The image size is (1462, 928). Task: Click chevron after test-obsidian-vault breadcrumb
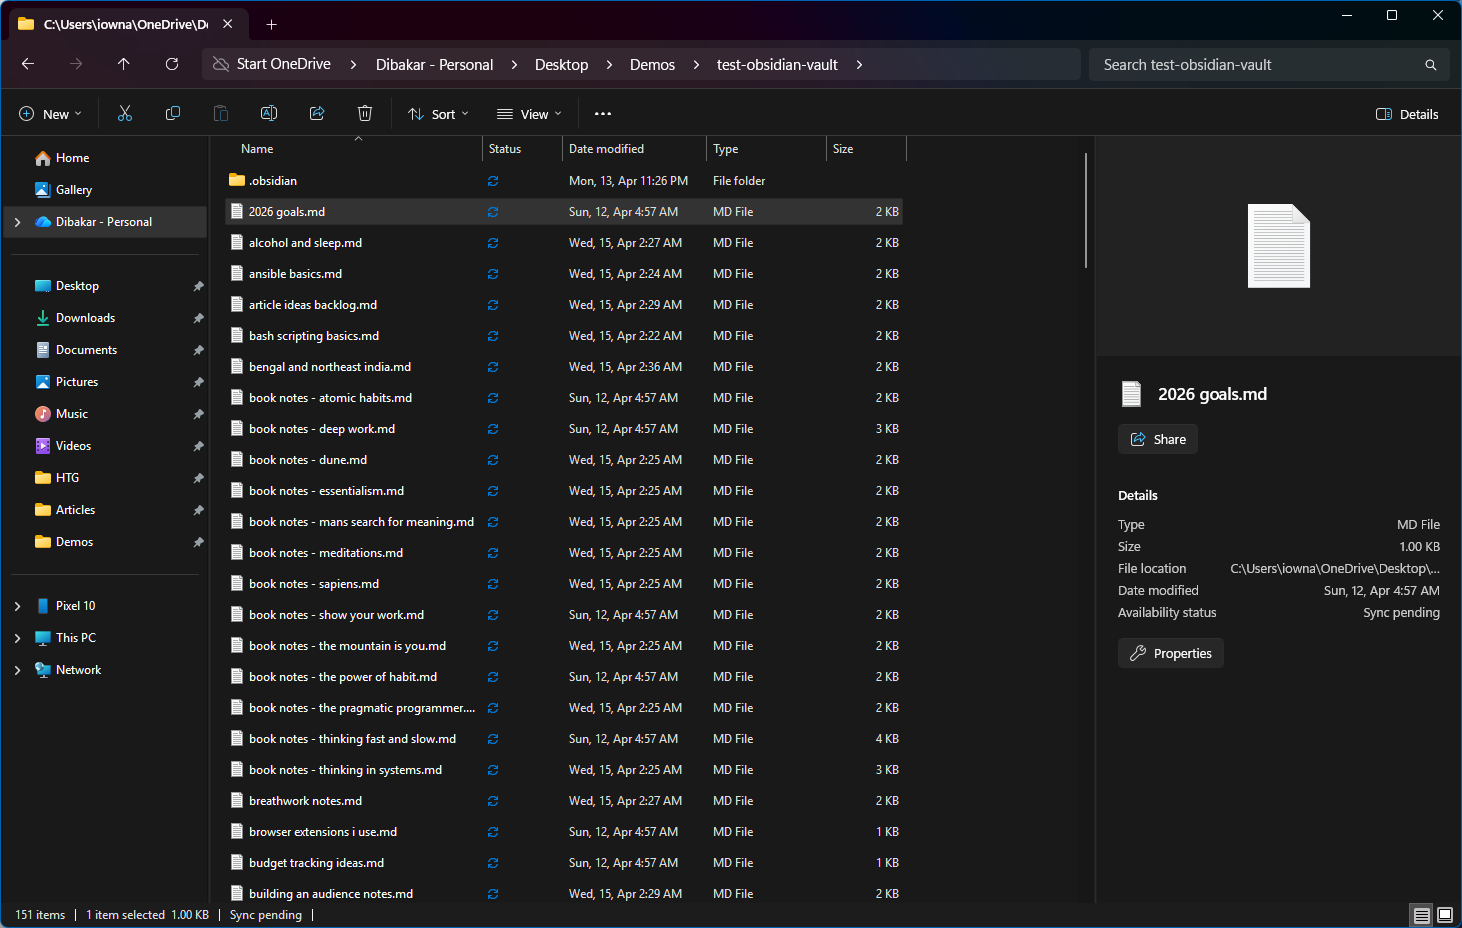[859, 65]
